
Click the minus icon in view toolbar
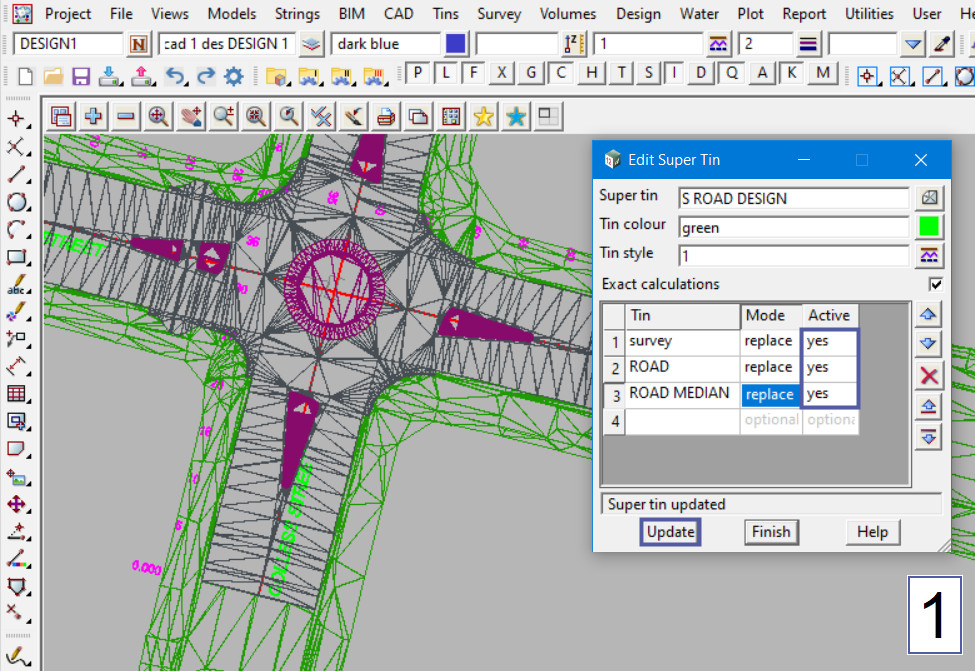point(126,116)
